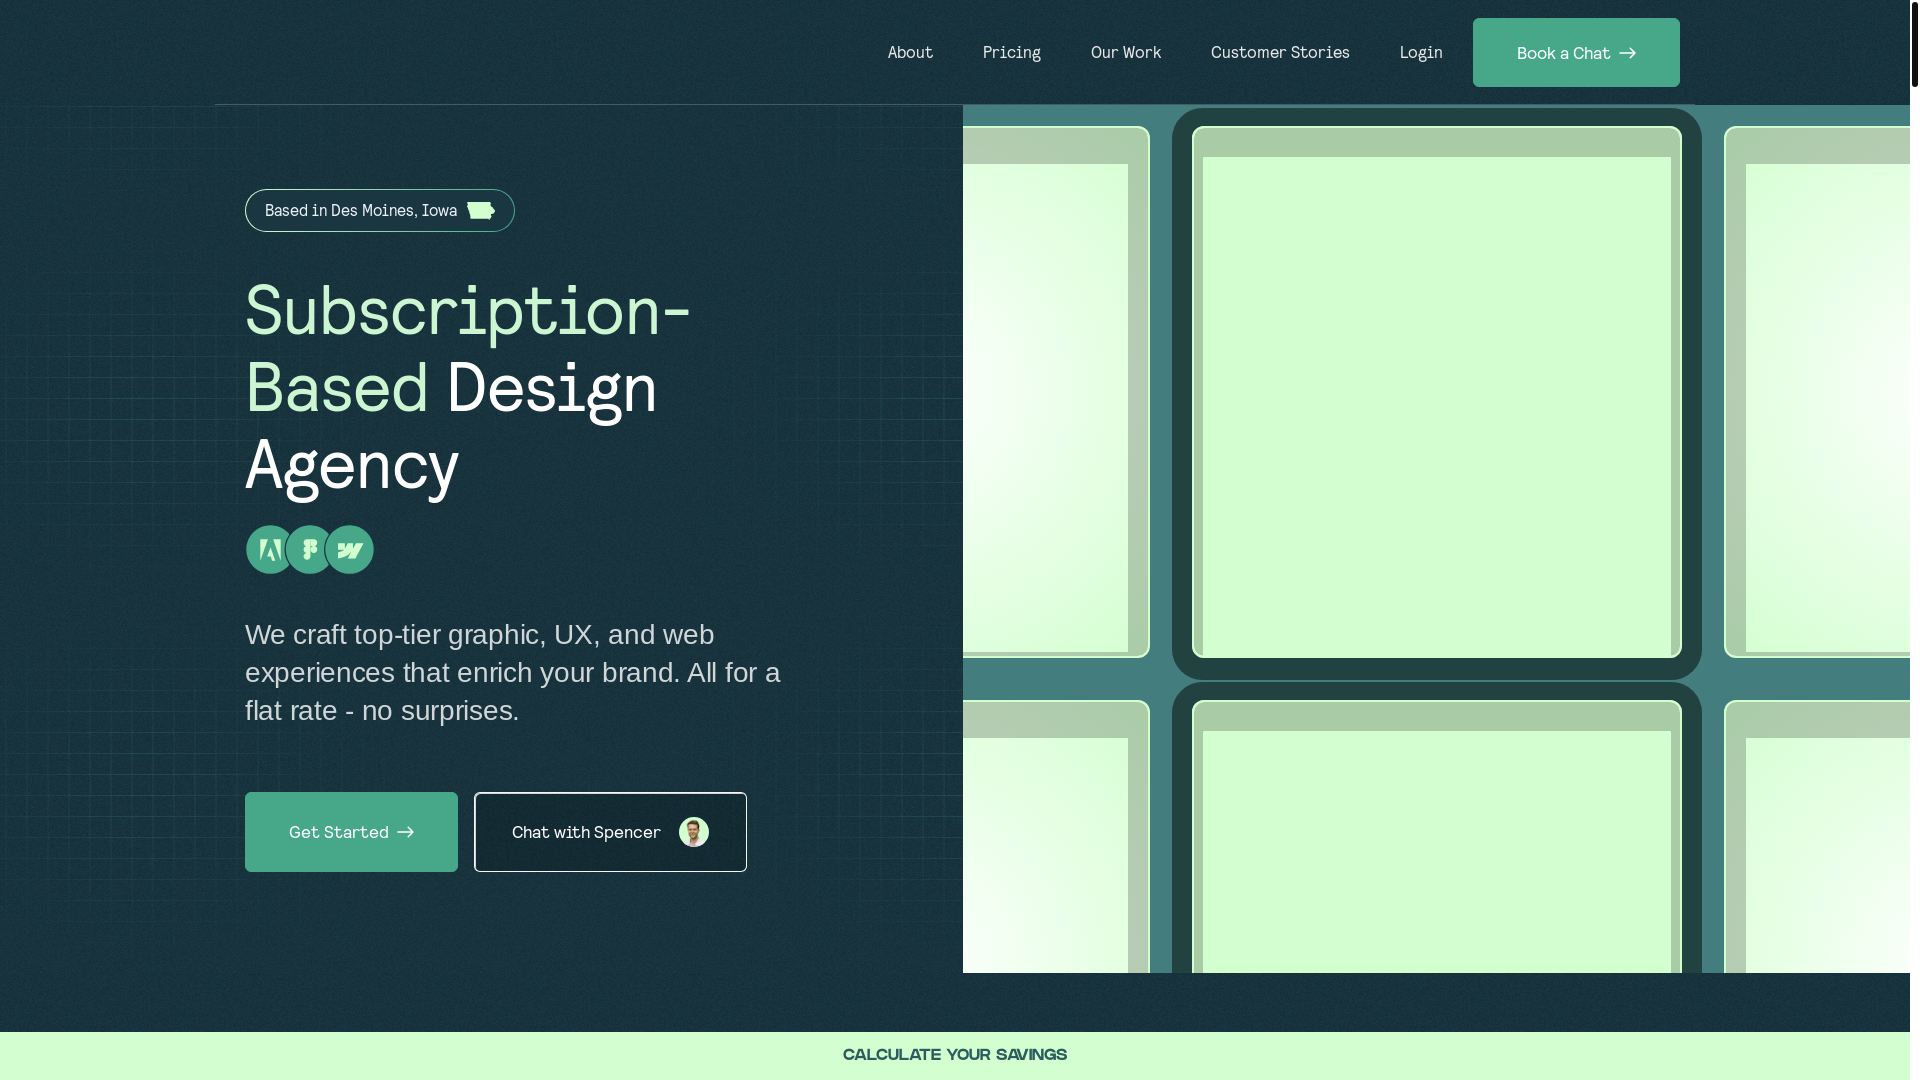Screen dimensions: 1920x1080
Task: Open Our Work nav link
Action: (x=1125, y=52)
